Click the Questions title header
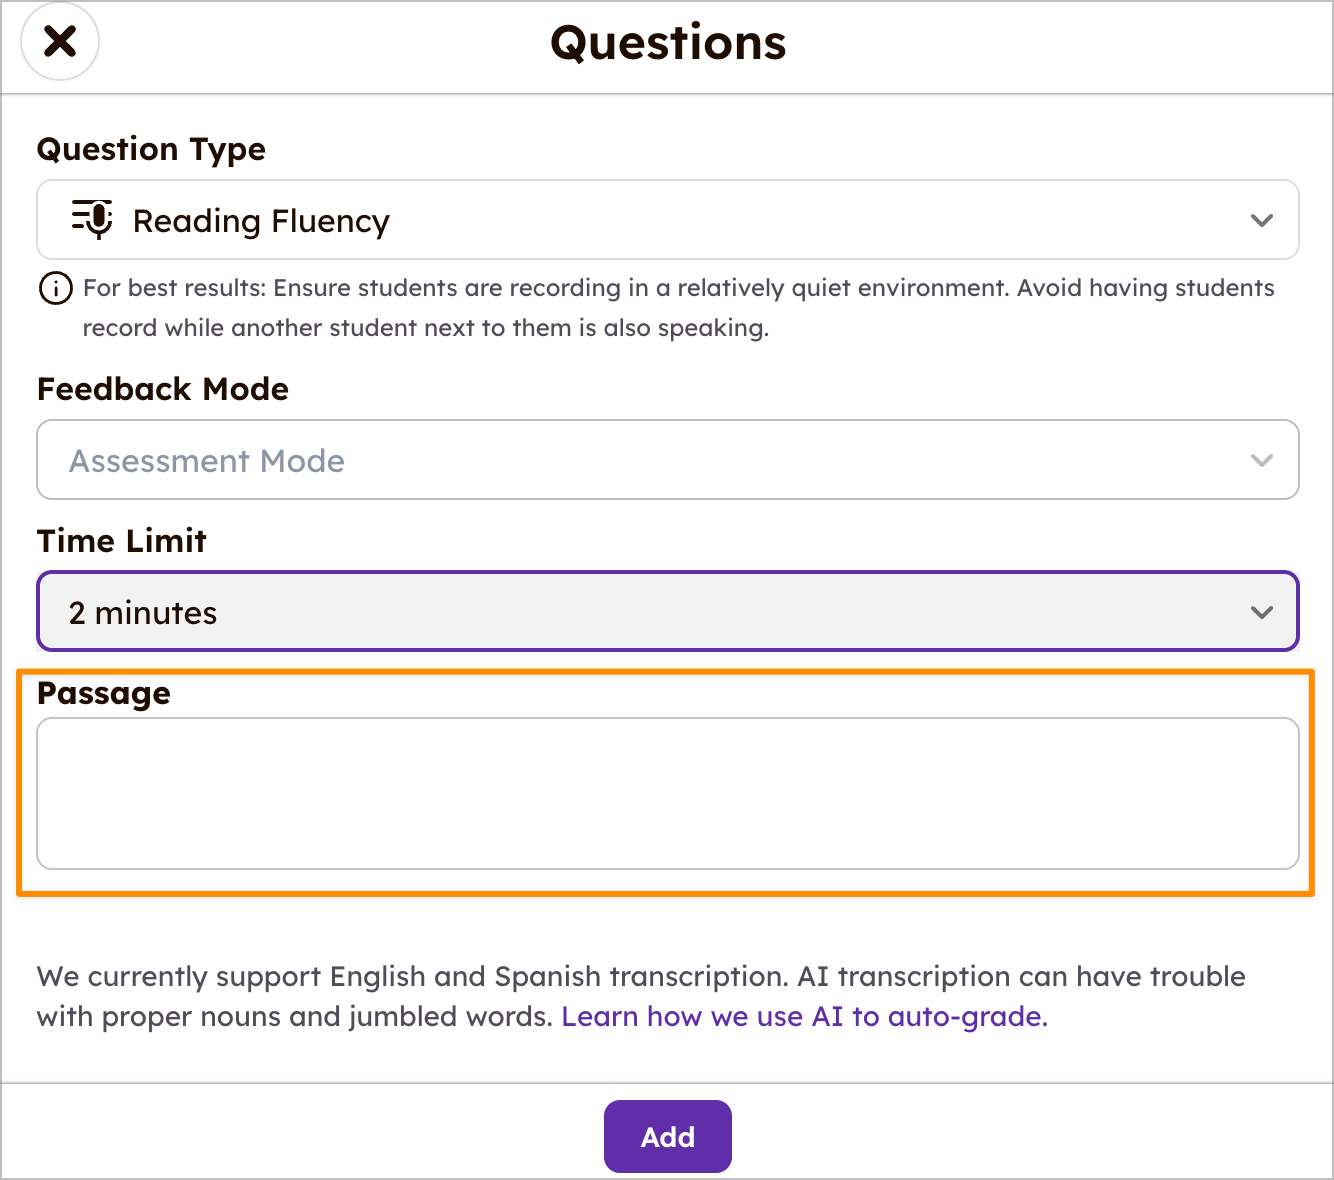Viewport: 1334px width, 1180px height. pos(667,42)
